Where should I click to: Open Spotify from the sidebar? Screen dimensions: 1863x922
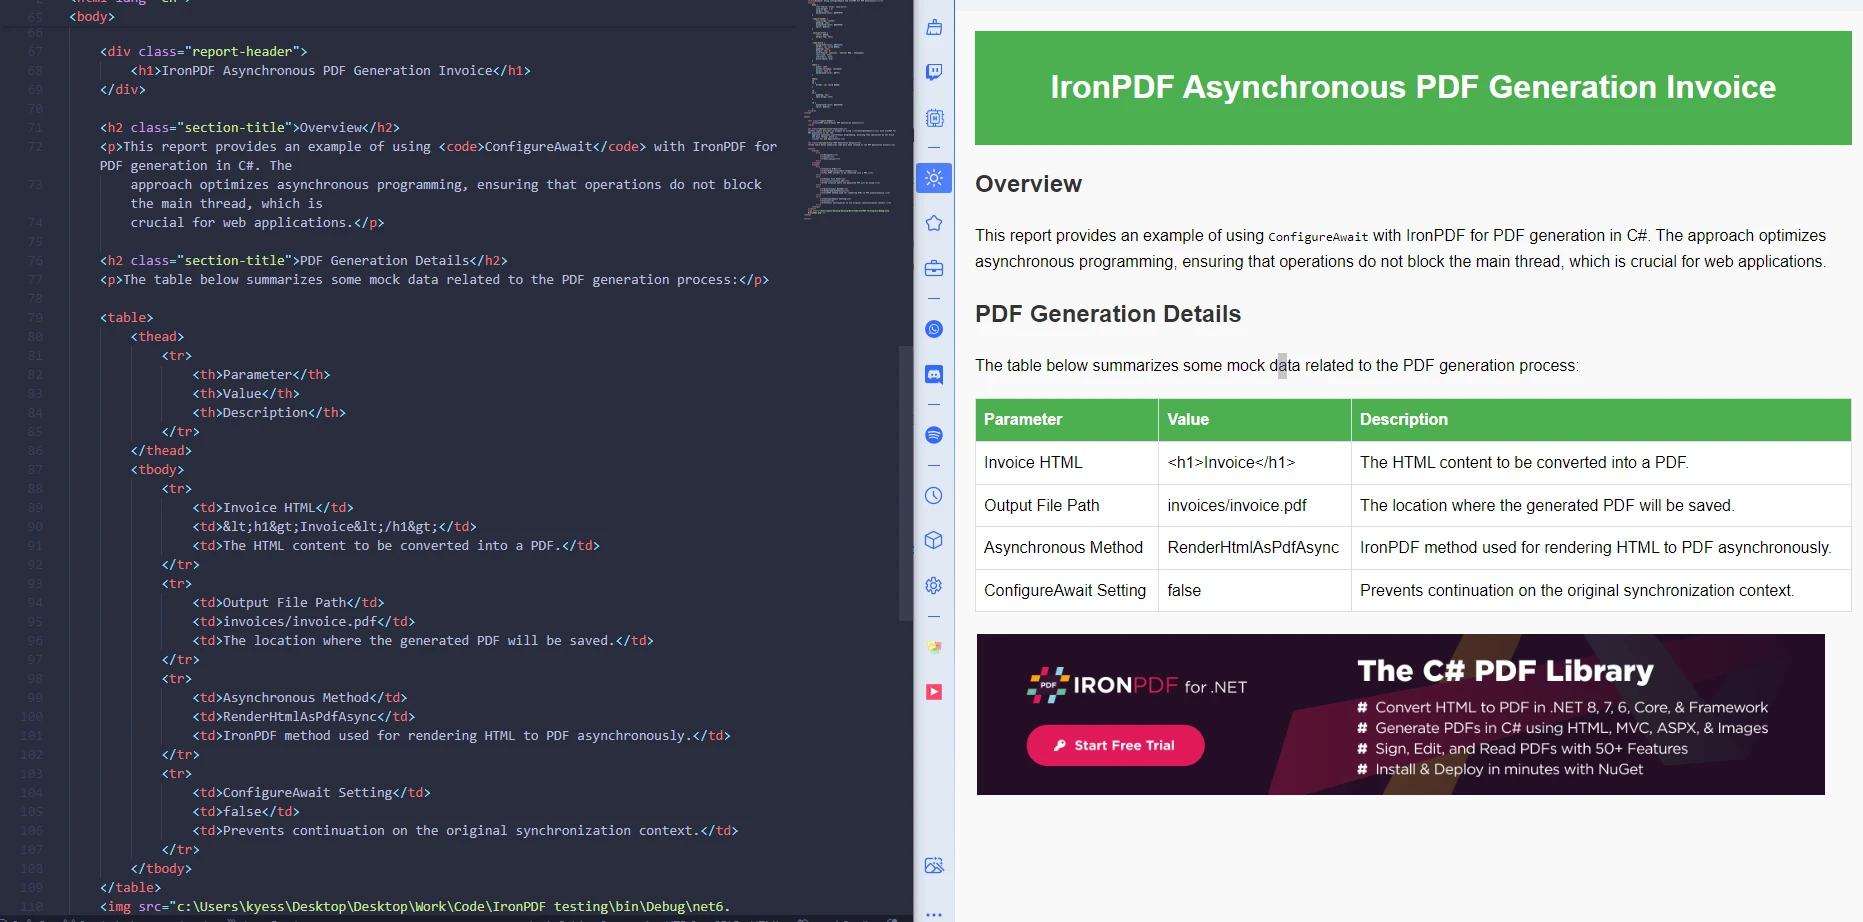pos(934,435)
